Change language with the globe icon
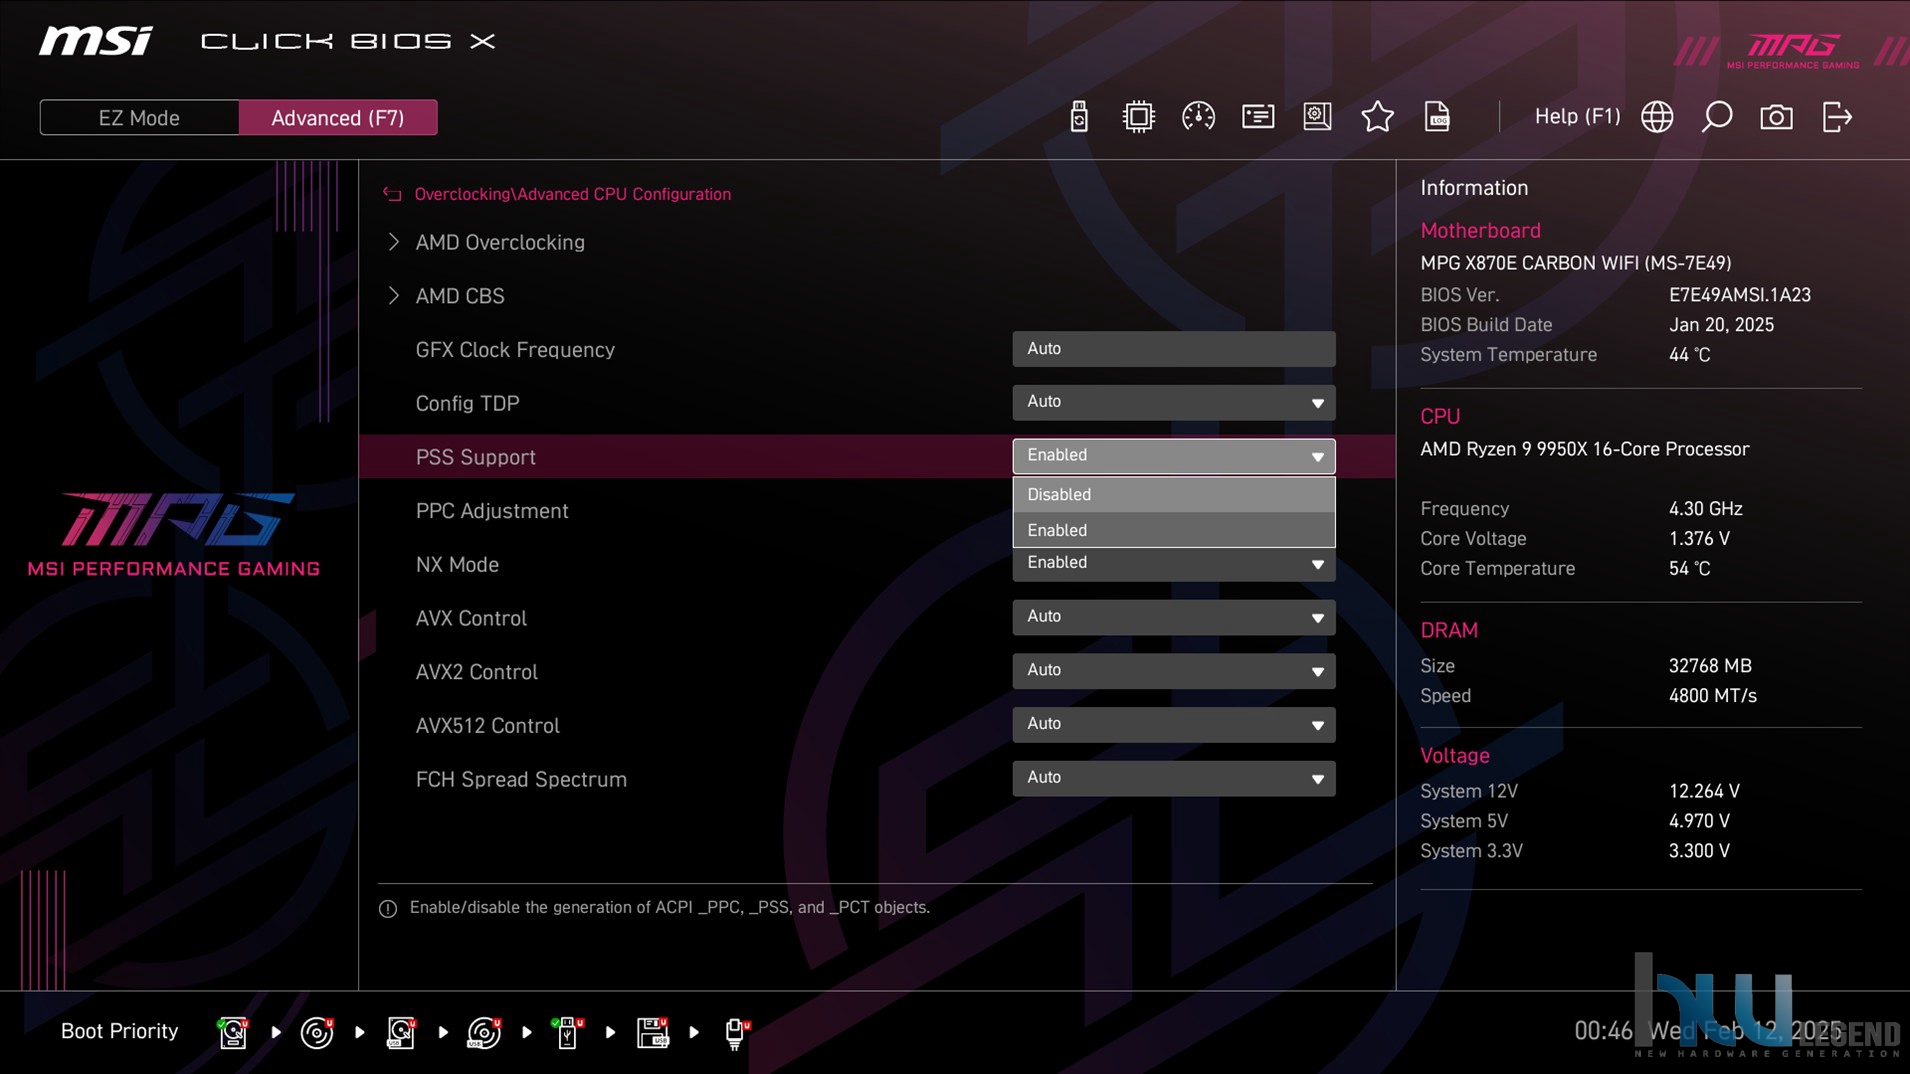The height and width of the screenshot is (1074, 1910). 1657,117
